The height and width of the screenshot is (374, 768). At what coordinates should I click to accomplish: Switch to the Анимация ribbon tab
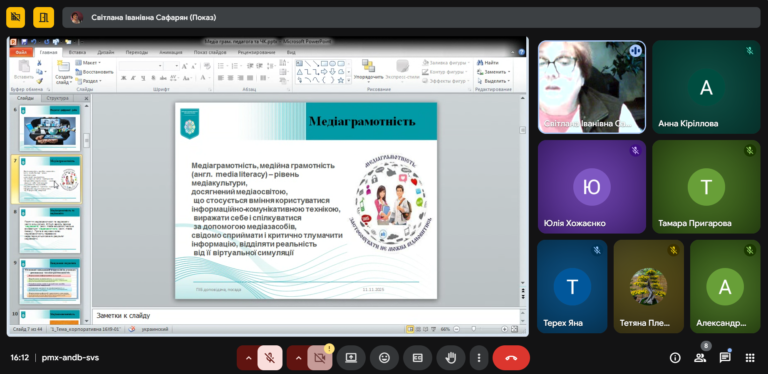pos(170,52)
